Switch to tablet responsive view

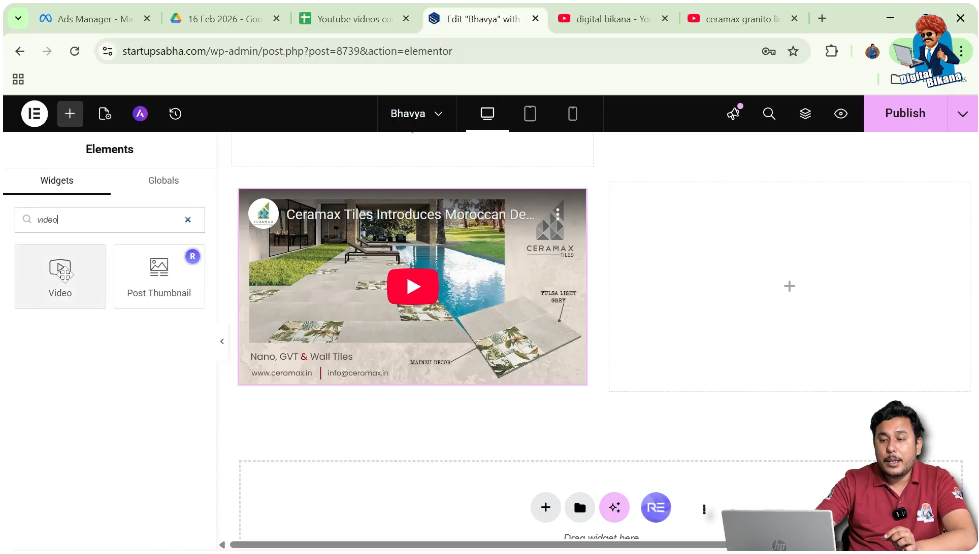tap(529, 114)
